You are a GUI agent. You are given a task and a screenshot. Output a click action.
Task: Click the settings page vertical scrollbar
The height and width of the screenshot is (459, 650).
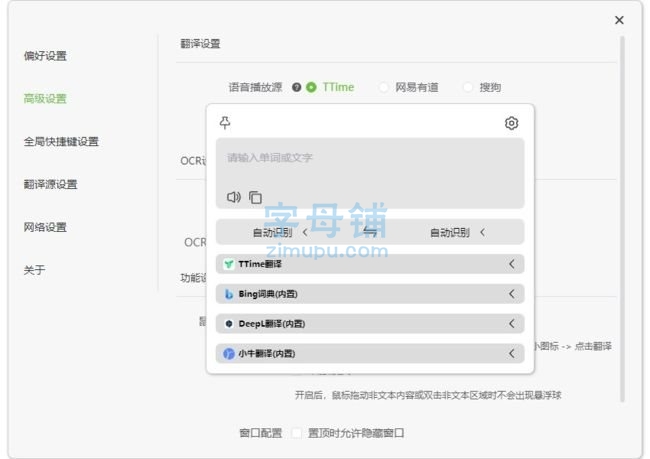(622, 219)
